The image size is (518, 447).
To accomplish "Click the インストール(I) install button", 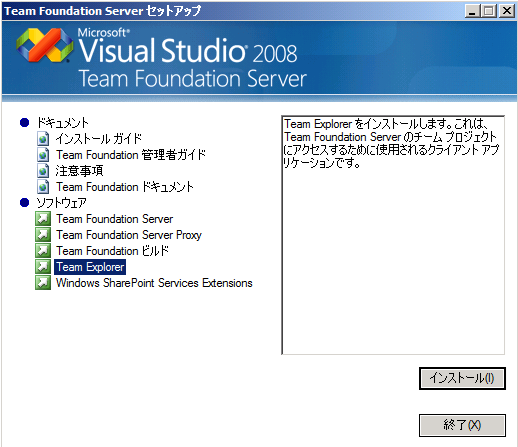I will [462, 378].
